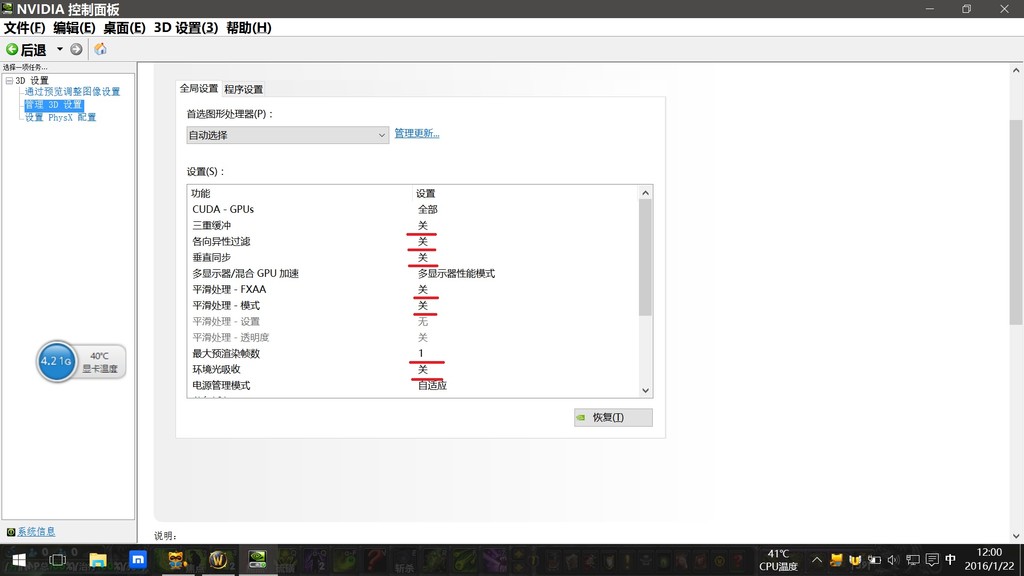
Task: Click the 恢复 restore button
Action: coord(612,417)
